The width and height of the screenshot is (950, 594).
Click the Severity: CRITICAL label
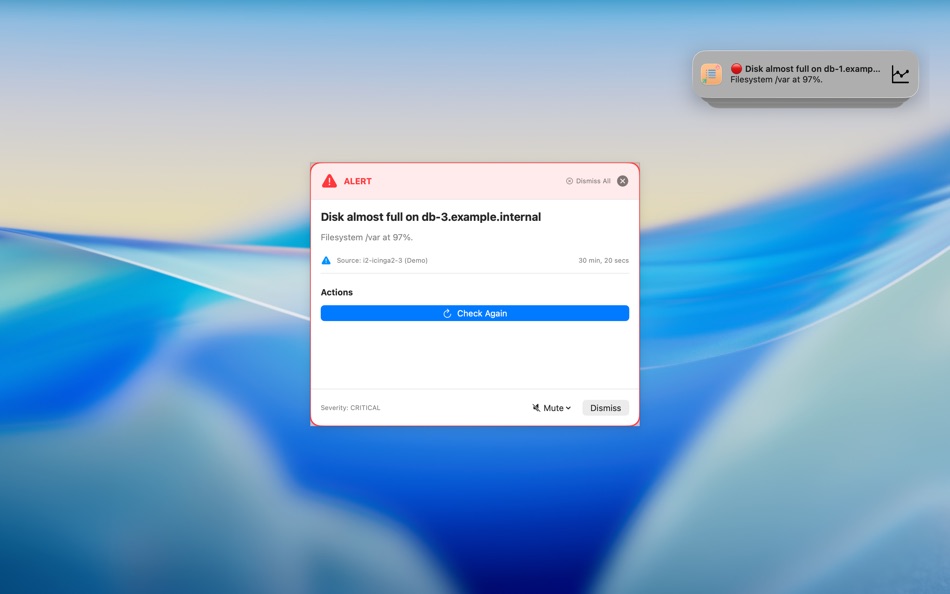tap(350, 407)
